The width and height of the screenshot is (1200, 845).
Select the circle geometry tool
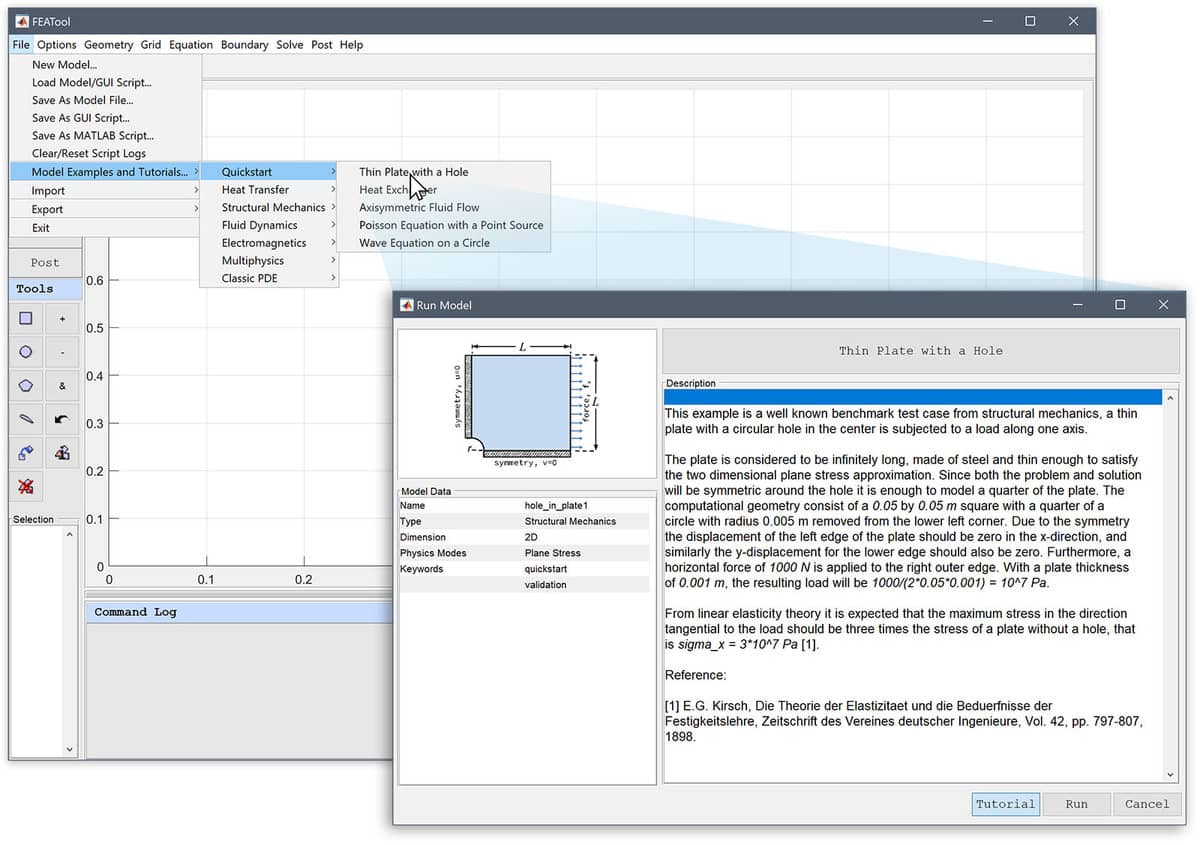pos(25,351)
